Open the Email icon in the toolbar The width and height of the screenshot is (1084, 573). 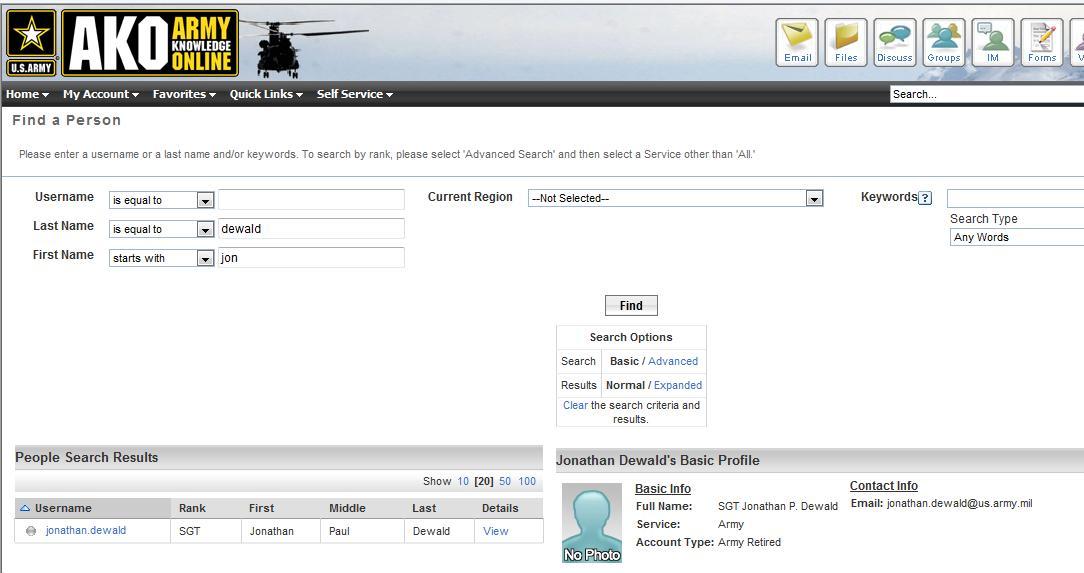pos(797,43)
